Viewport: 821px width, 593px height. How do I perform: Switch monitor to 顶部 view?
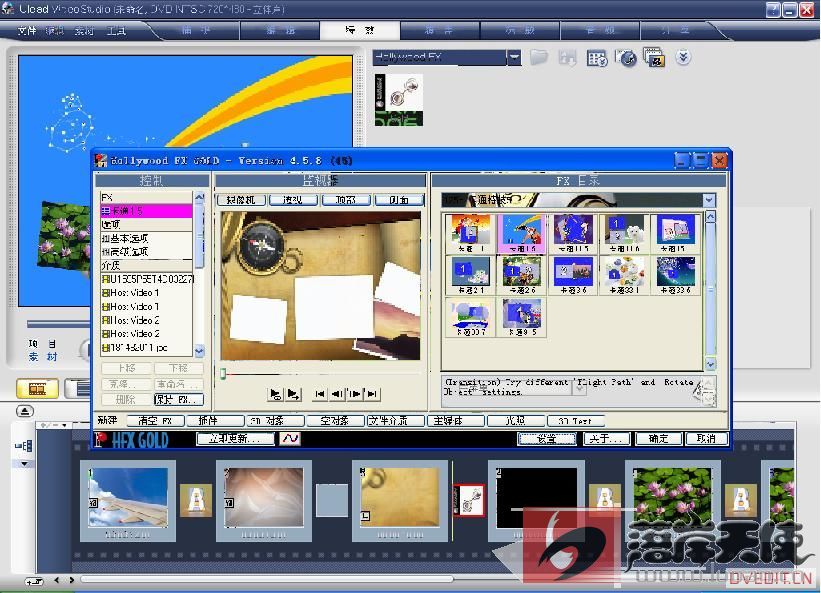click(x=346, y=200)
